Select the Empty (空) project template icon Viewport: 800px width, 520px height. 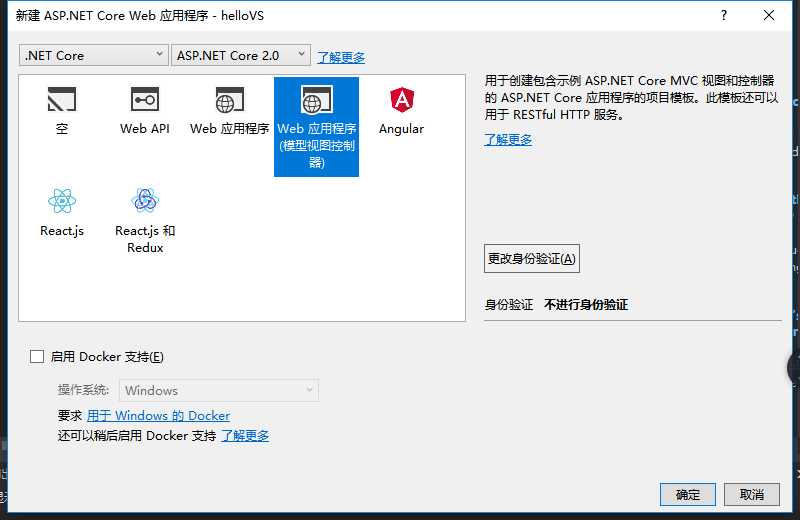click(x=62, y=99)
